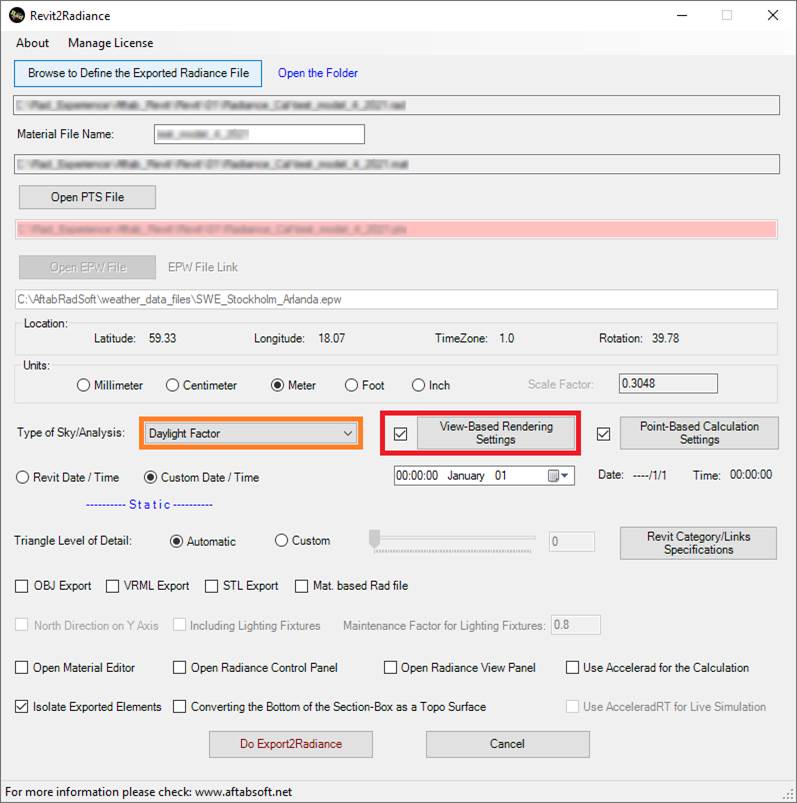Click the triangle level of detail slider

tap(452, 541)
